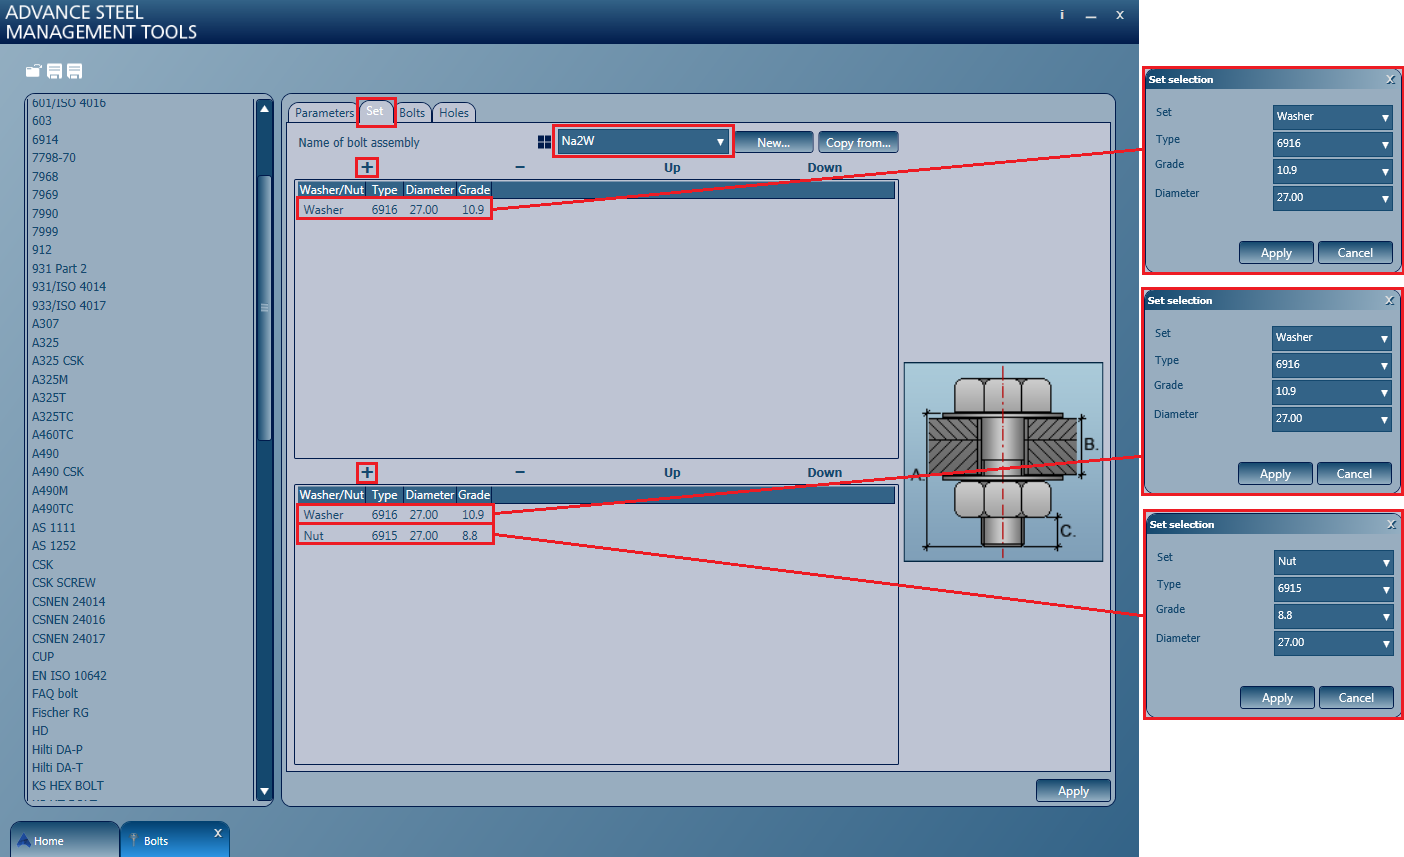1404x857 pixels.
Task: Click Apply in the topmost Set selection dialog
Action: click(1276, 253)
